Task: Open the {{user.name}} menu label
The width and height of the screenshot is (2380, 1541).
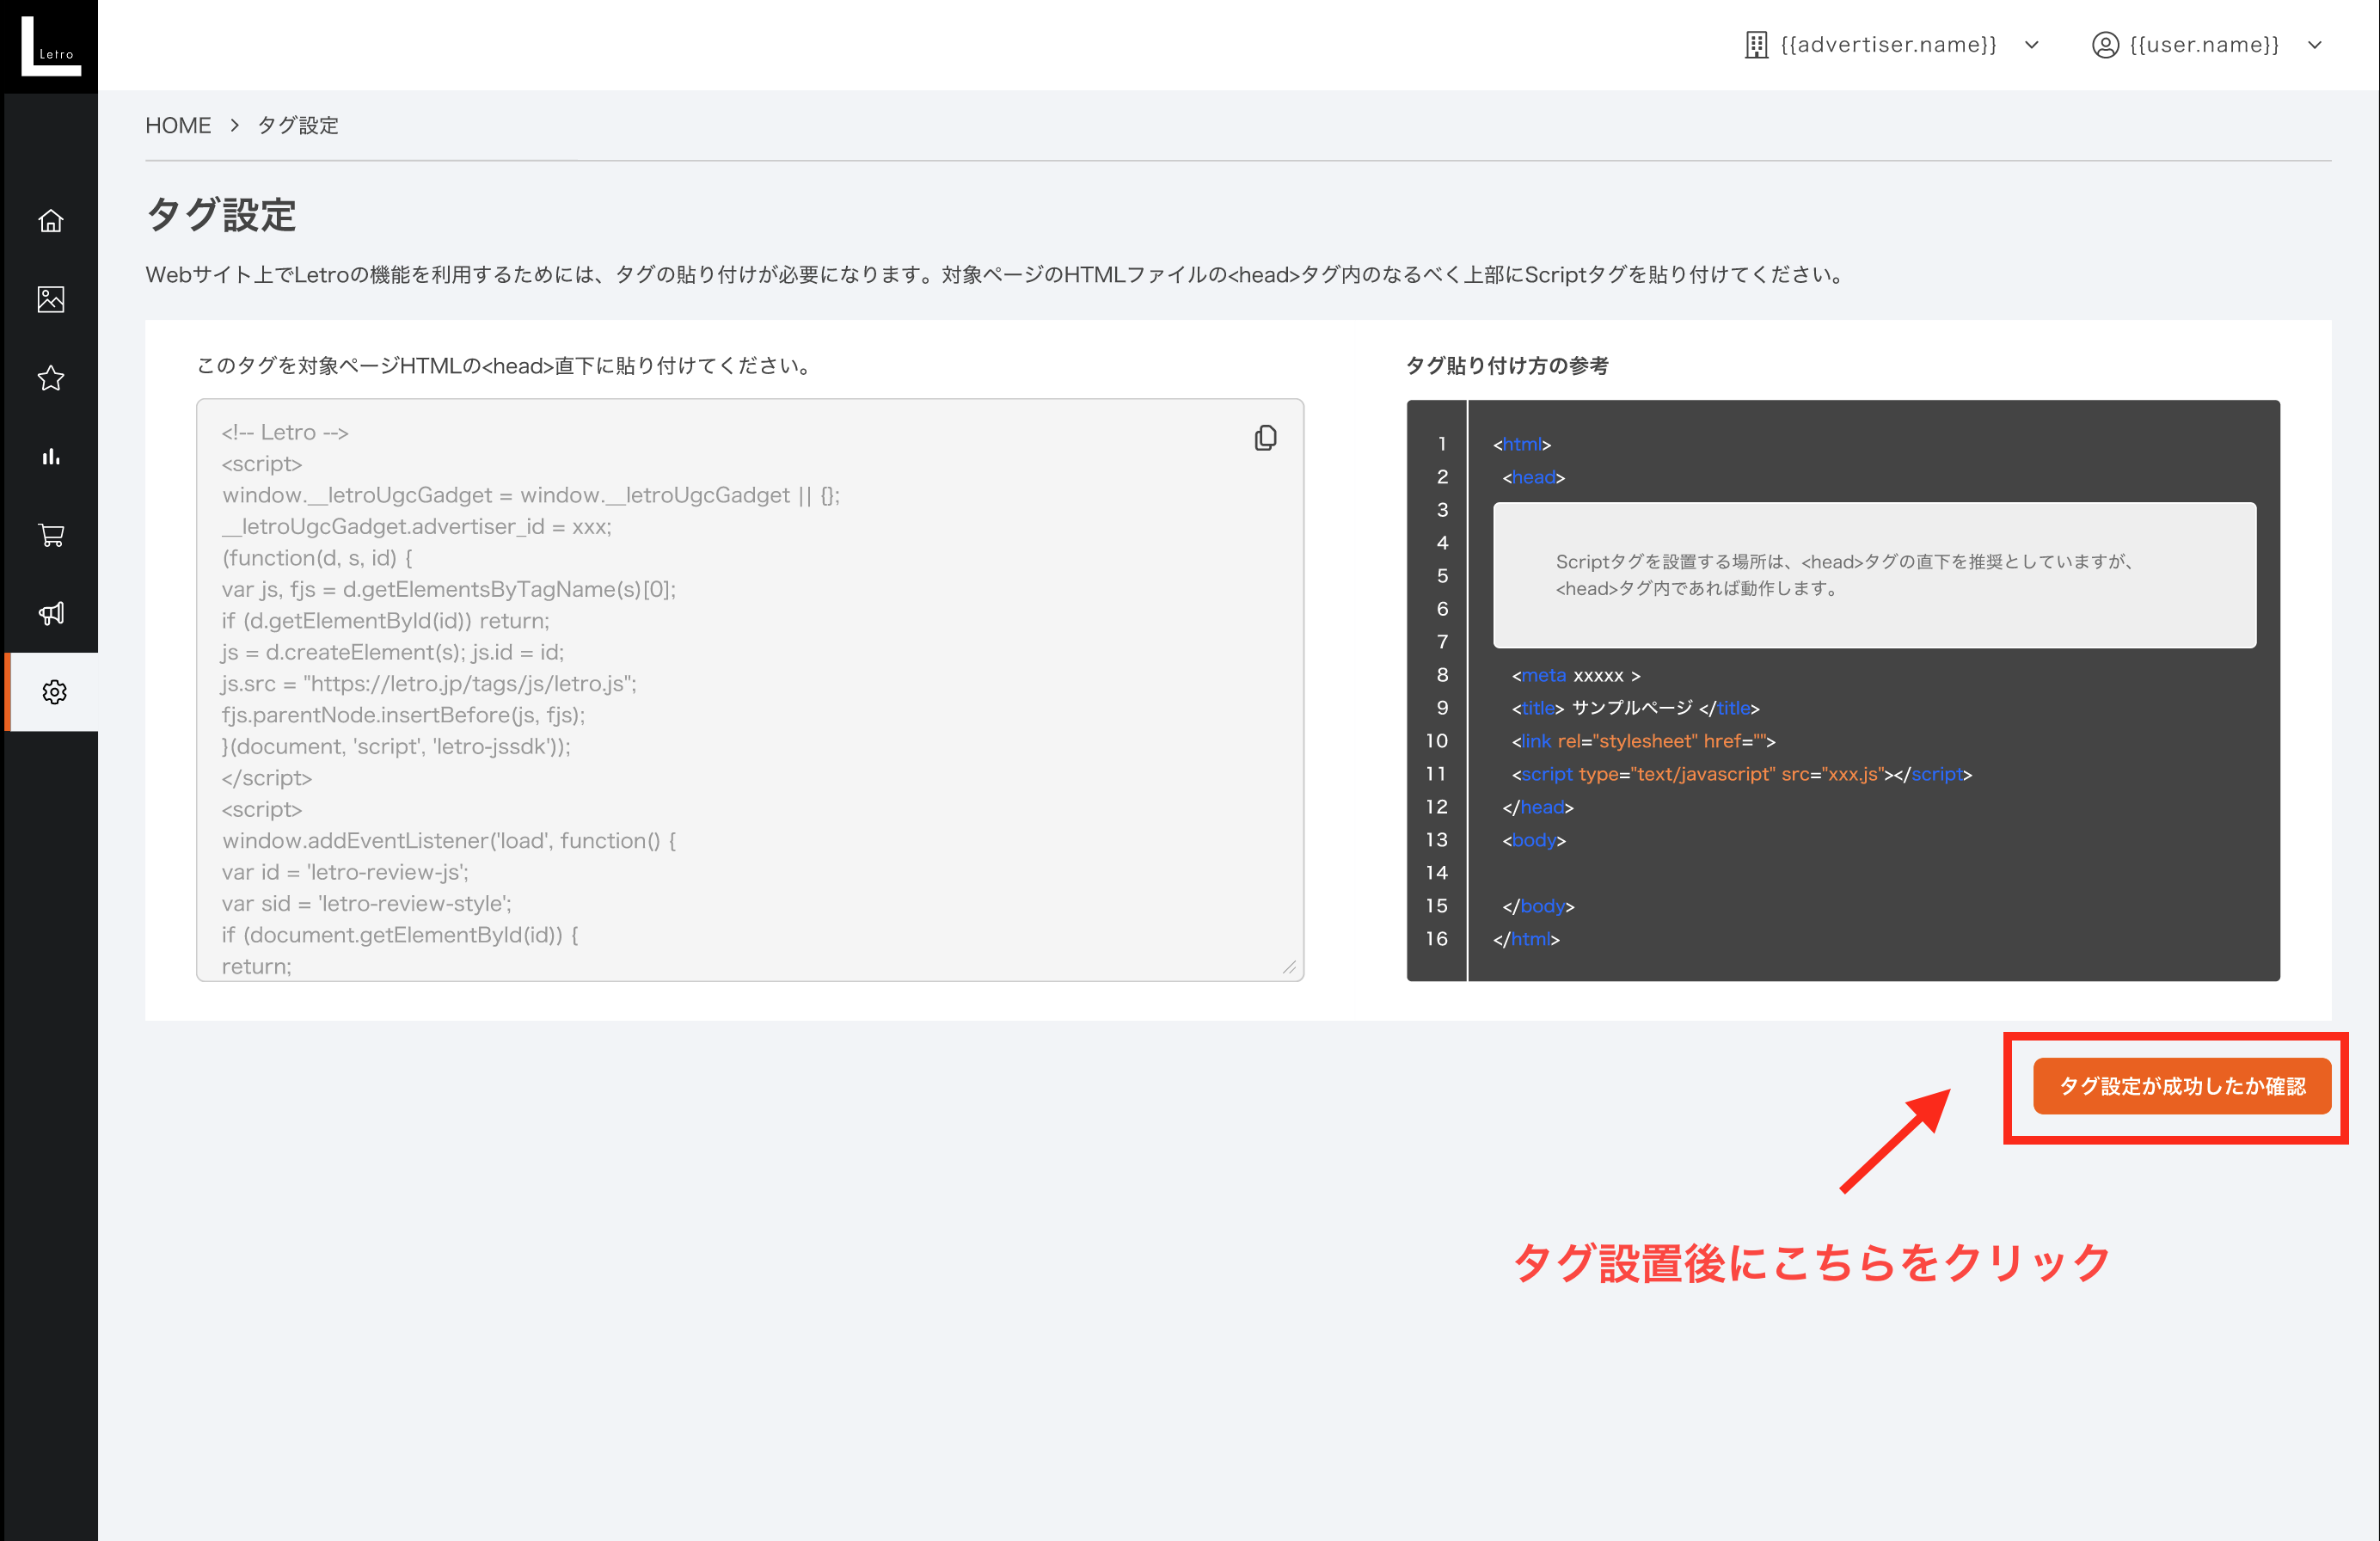Action: [2204, 45]
